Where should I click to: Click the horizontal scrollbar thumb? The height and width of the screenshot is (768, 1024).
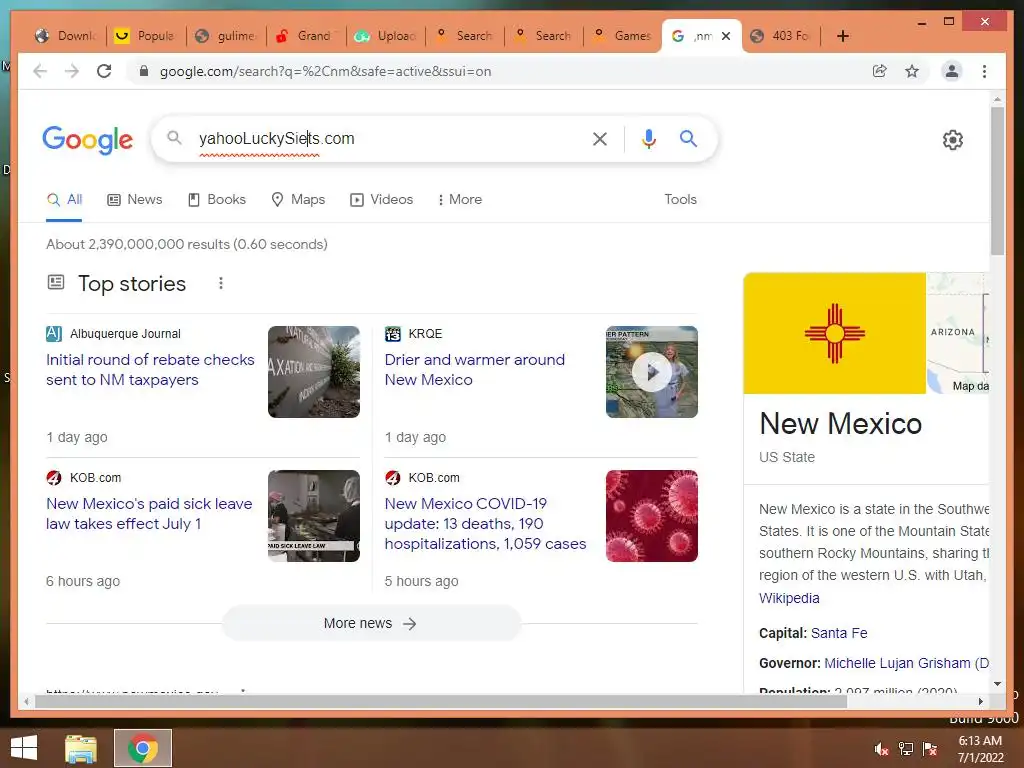[x=441, y=701]
